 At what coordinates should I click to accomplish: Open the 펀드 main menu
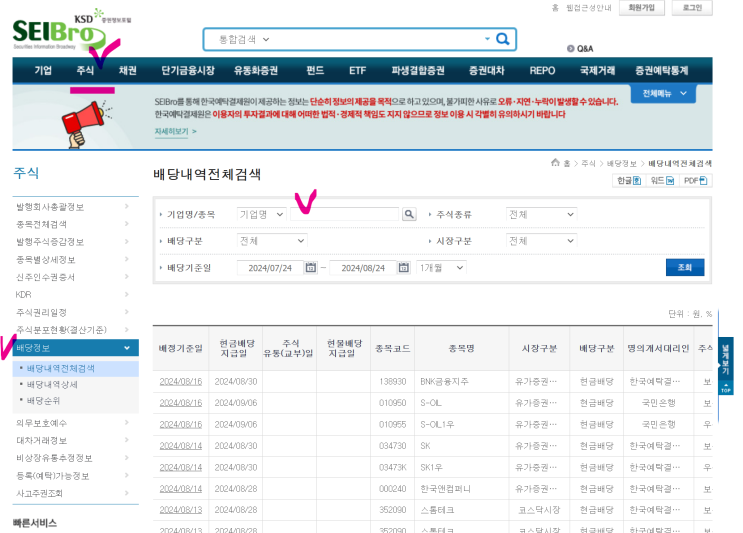tap(315, 71)
